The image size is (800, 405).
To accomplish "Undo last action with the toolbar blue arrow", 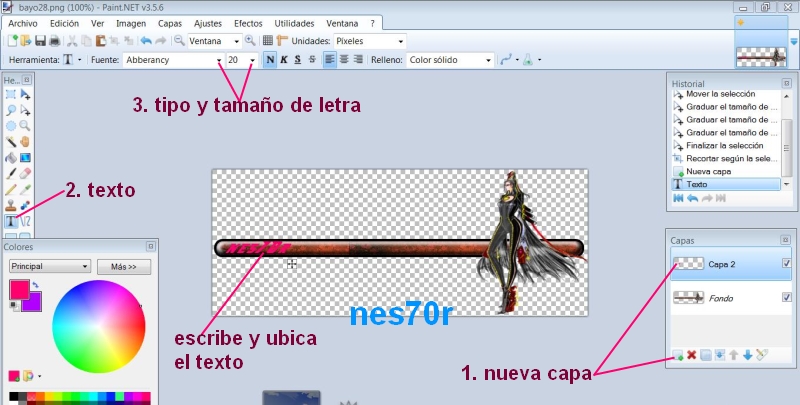I will click(146, 41).
